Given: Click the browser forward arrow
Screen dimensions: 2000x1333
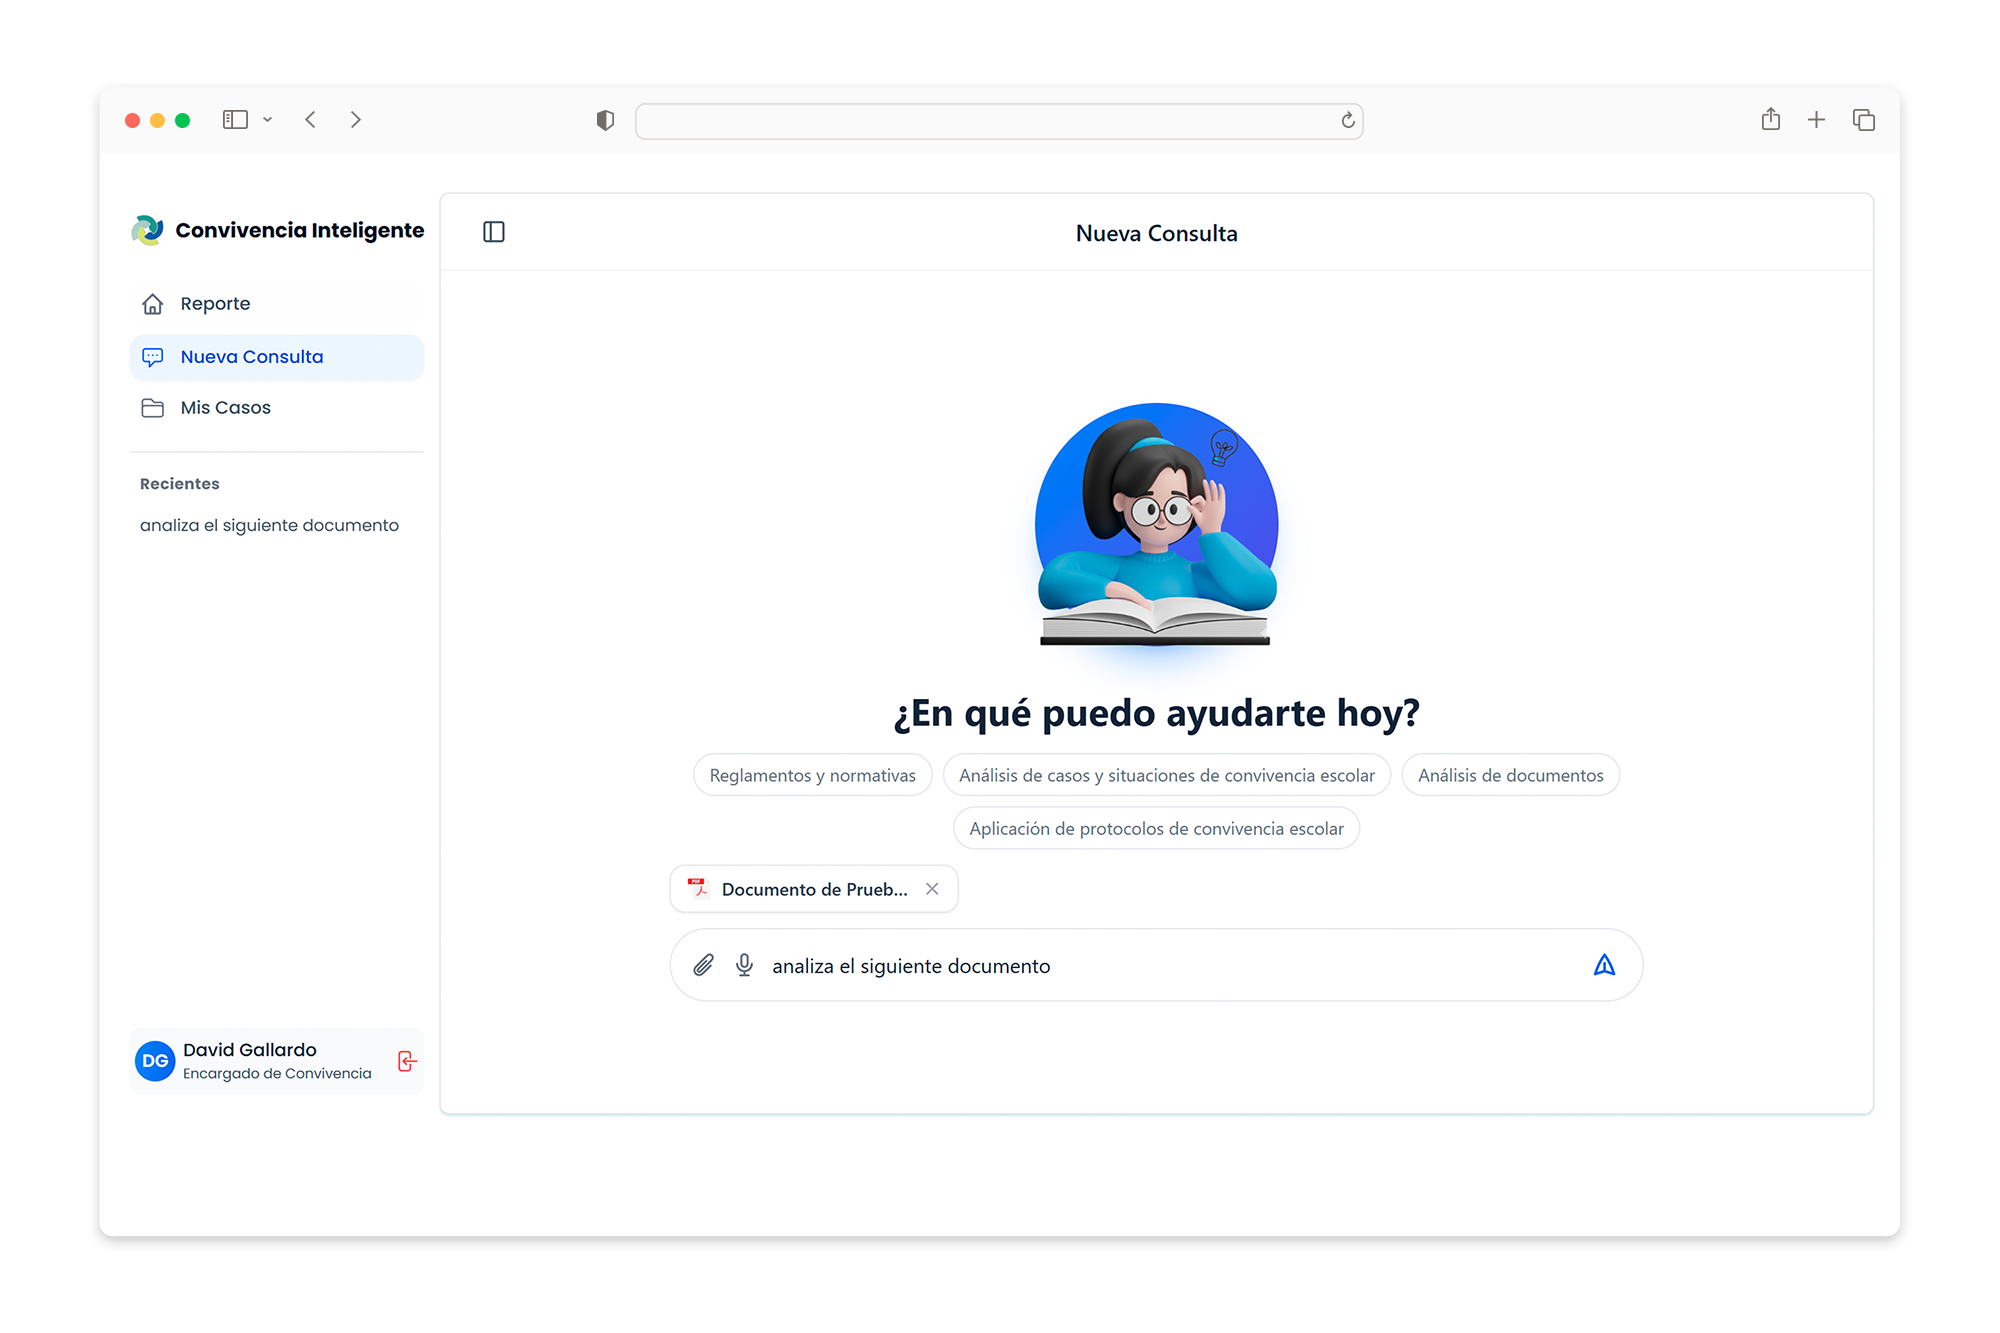Looking at the screenshot, I should 355,120.
